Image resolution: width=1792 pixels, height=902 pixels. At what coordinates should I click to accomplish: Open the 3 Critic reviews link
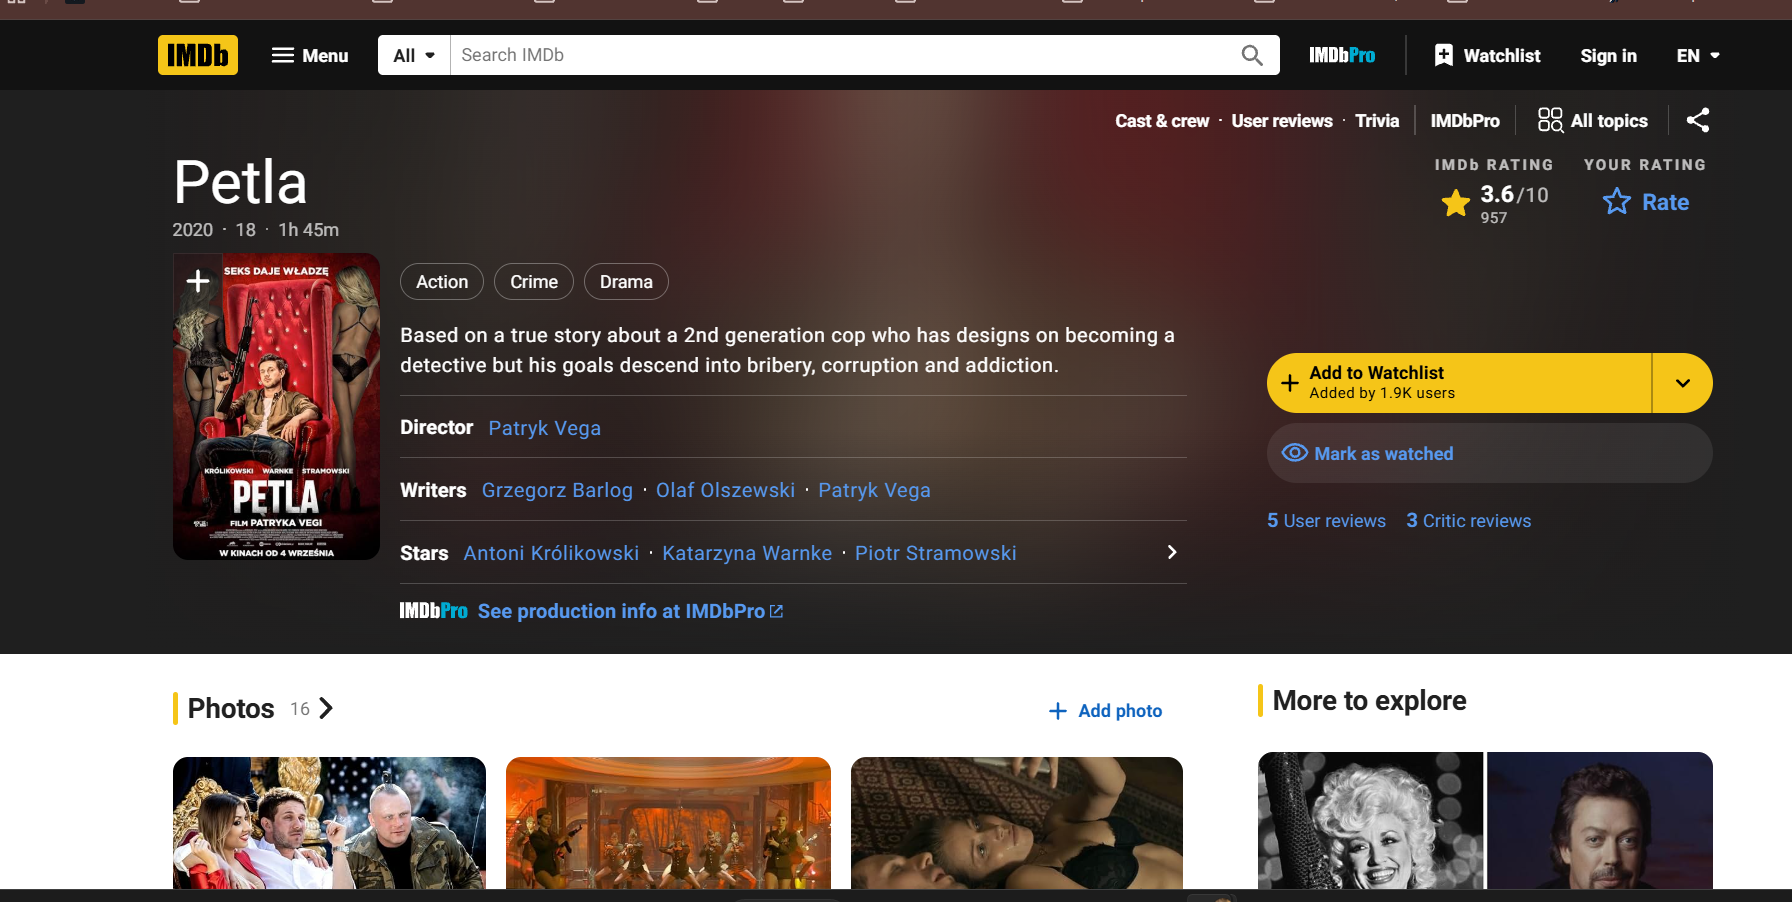(x=1468, y=521)
